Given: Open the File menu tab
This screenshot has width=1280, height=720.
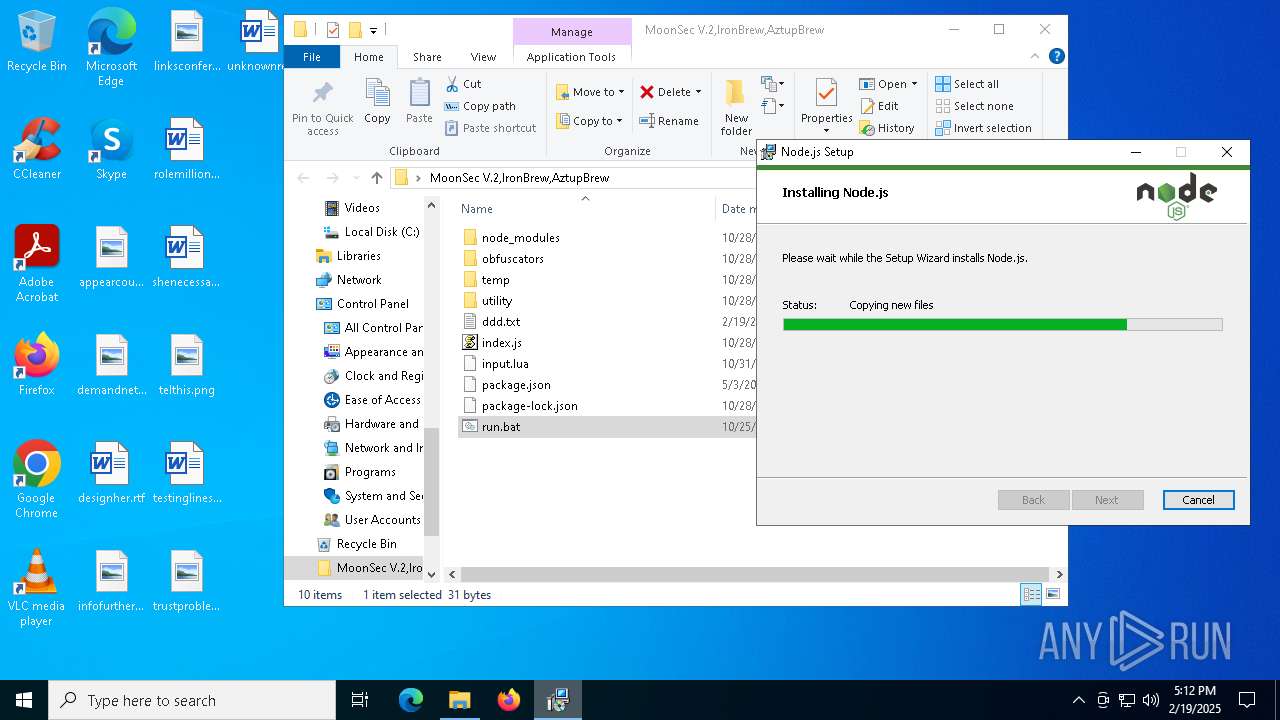Looking at the screenshot, I should pyautogui.click(x=312, y=57).
